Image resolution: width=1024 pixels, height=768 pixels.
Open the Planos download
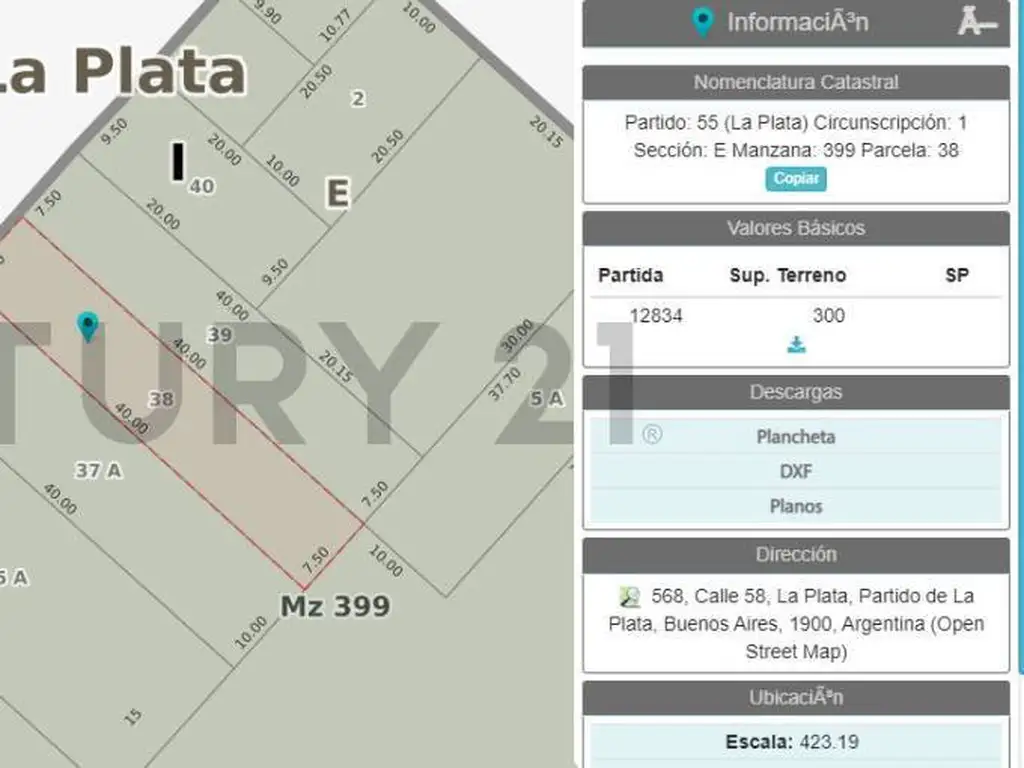coord(795,506)
